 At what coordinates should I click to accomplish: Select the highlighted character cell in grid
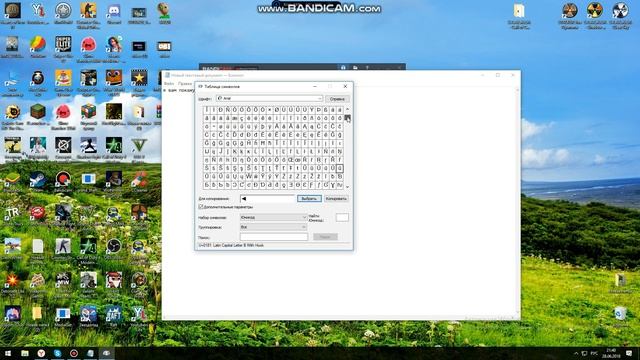tap(340, 168)
